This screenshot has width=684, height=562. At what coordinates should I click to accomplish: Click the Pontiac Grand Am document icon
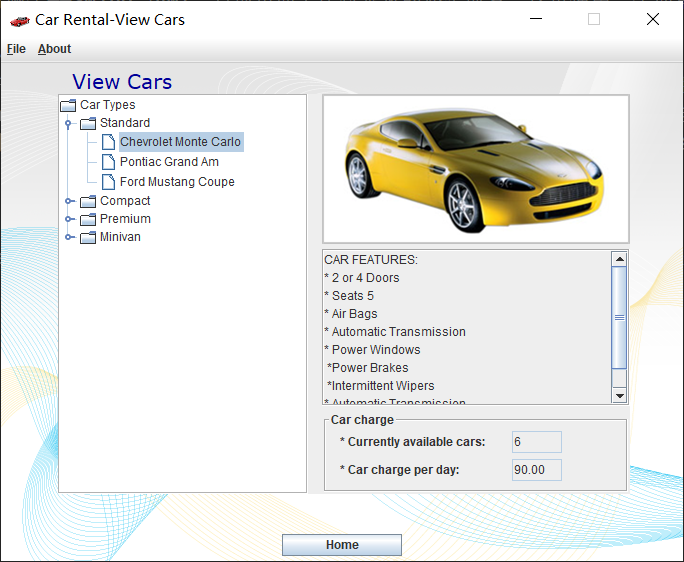(108, 162)
